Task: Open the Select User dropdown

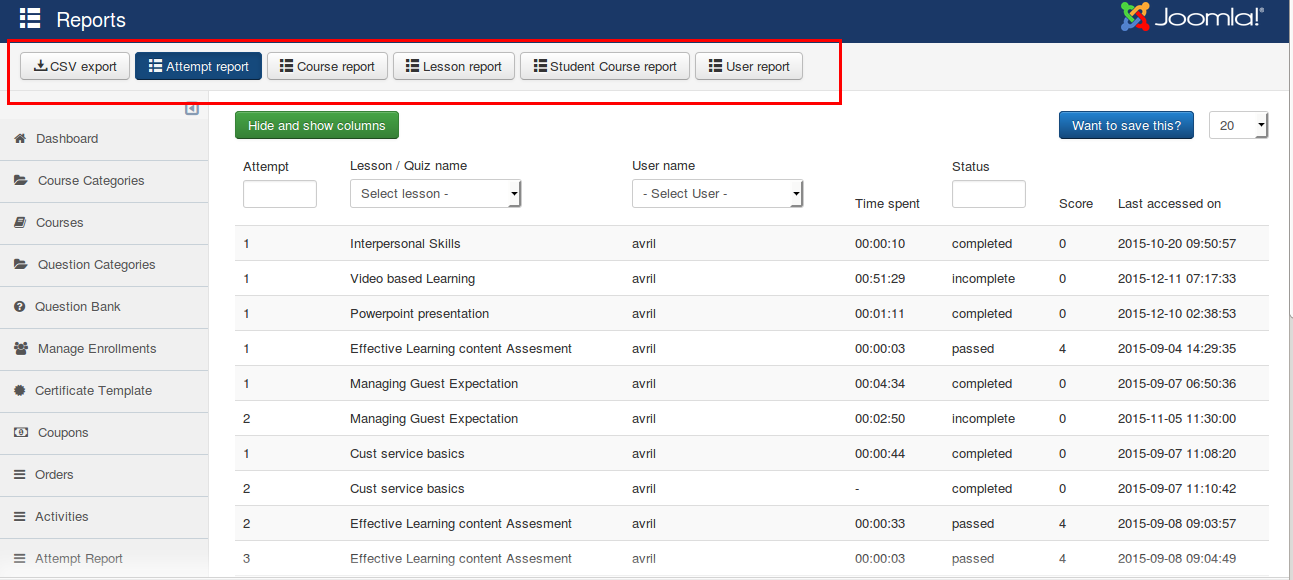Action: tap(717, 194)
